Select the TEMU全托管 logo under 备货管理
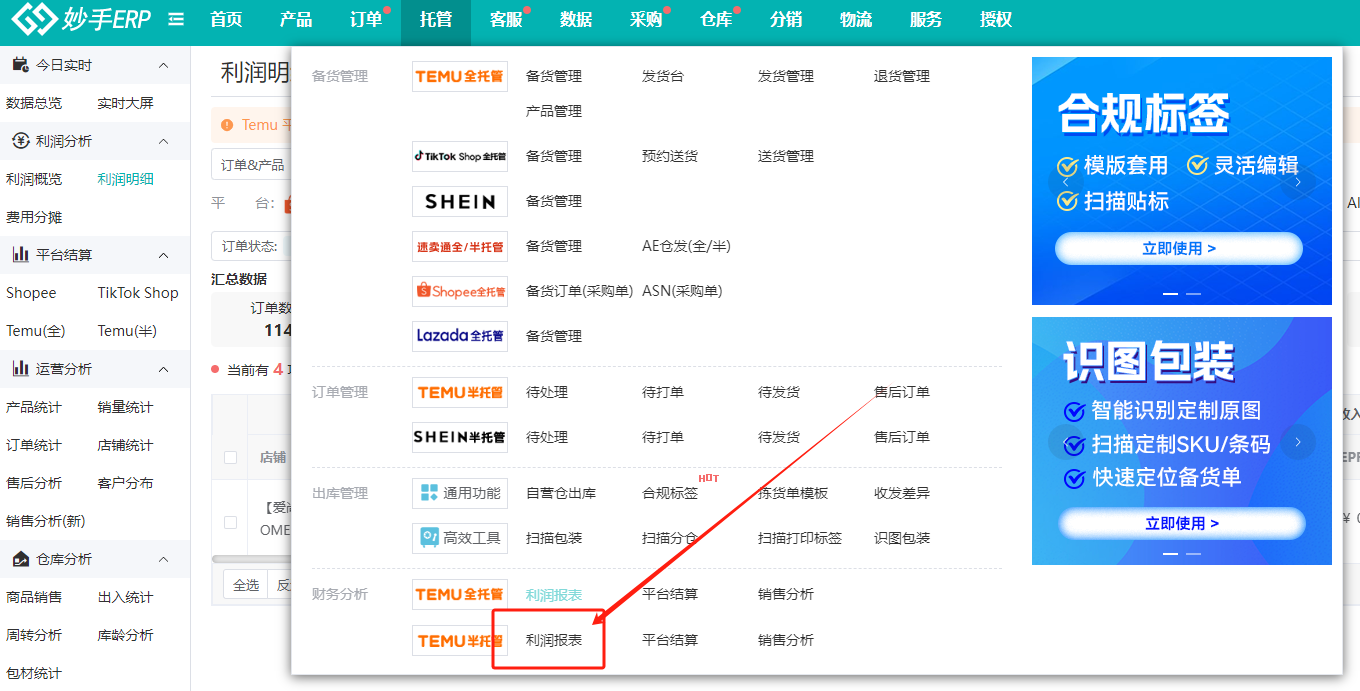Image resolution: width=1360 pixels, height=691 pixels. click(x=460, y=76)
